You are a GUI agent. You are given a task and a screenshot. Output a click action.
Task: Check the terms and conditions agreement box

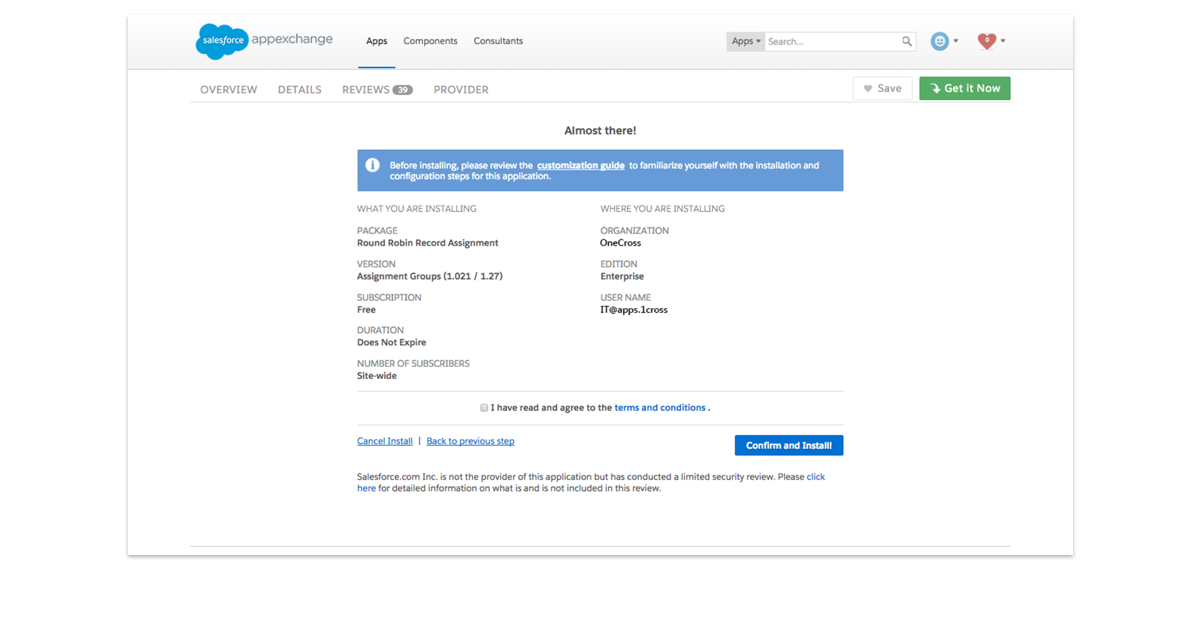pyautogui.click(x=484, y=408)
